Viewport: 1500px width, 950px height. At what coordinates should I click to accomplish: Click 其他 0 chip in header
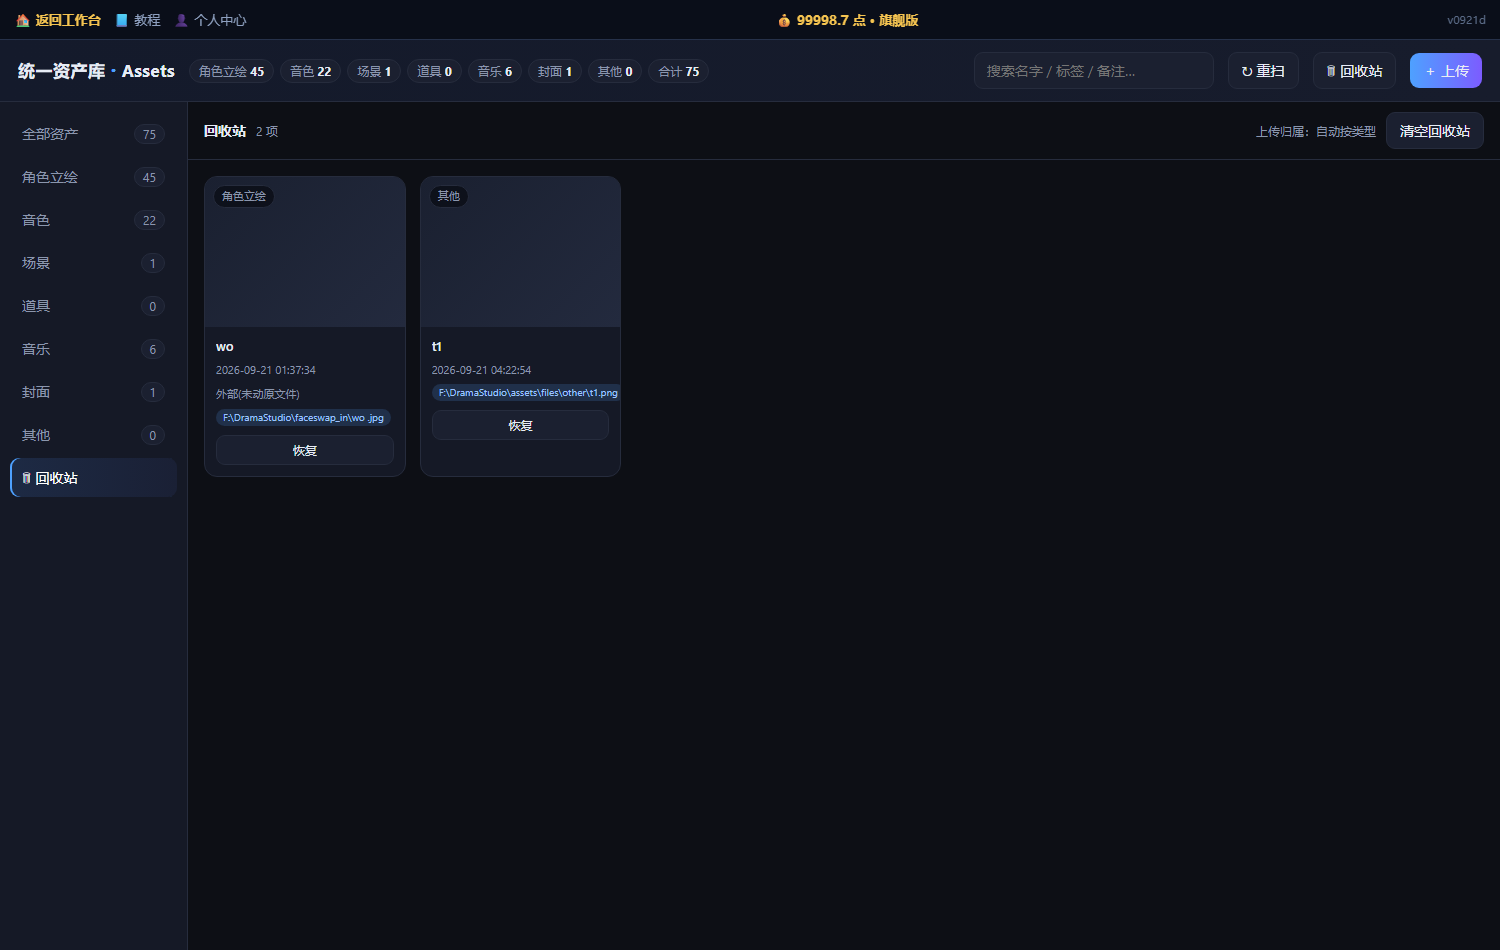coord(615,71)
